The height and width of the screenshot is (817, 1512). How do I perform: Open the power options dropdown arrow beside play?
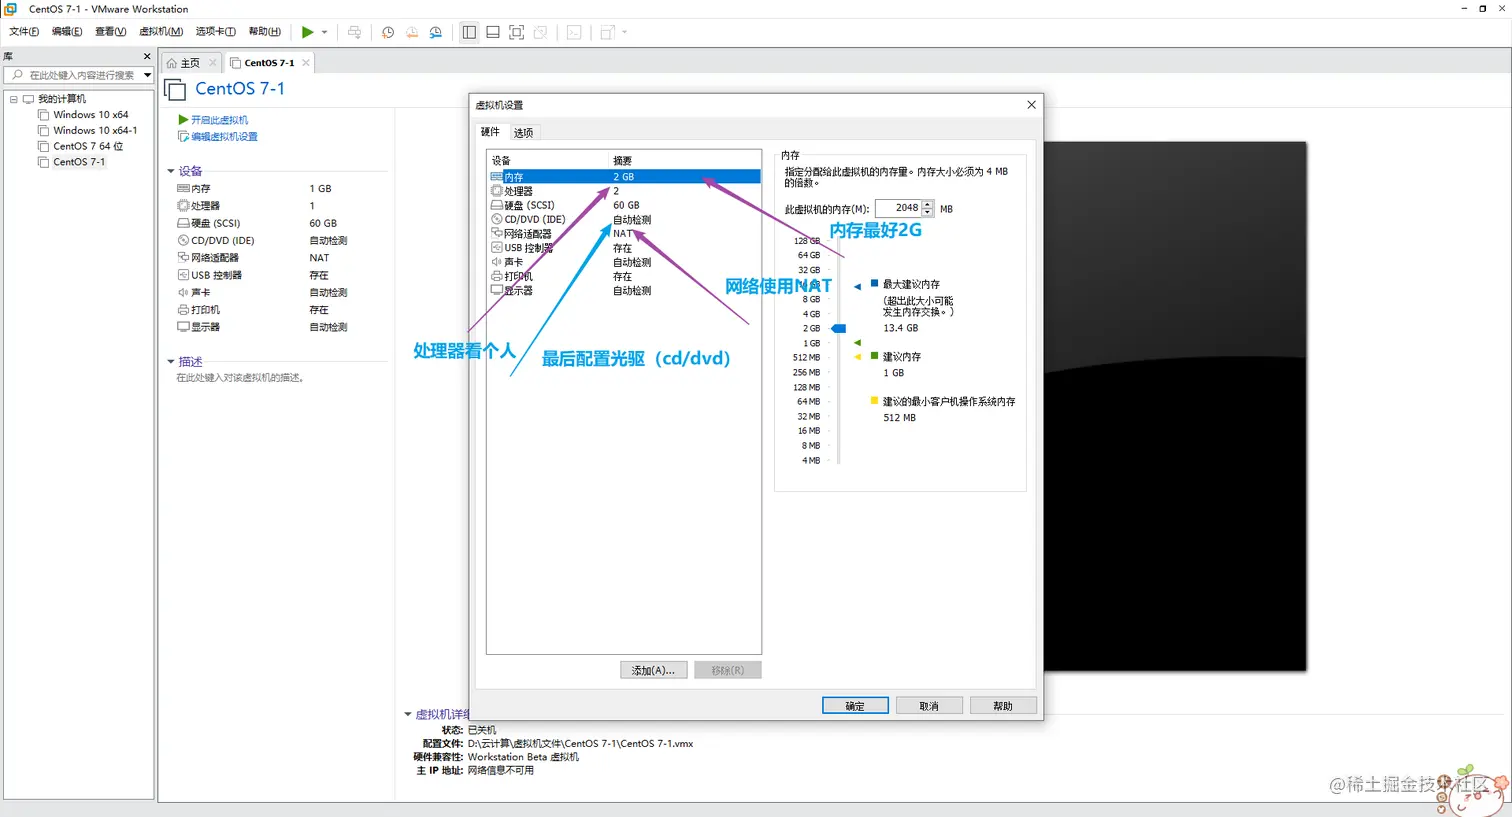pos(324,32)
